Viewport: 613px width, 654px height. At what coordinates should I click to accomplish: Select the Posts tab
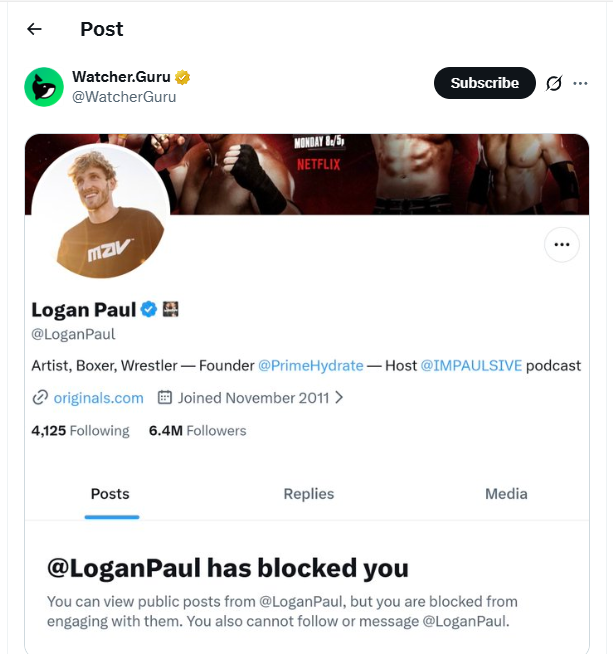click(110, 493)
